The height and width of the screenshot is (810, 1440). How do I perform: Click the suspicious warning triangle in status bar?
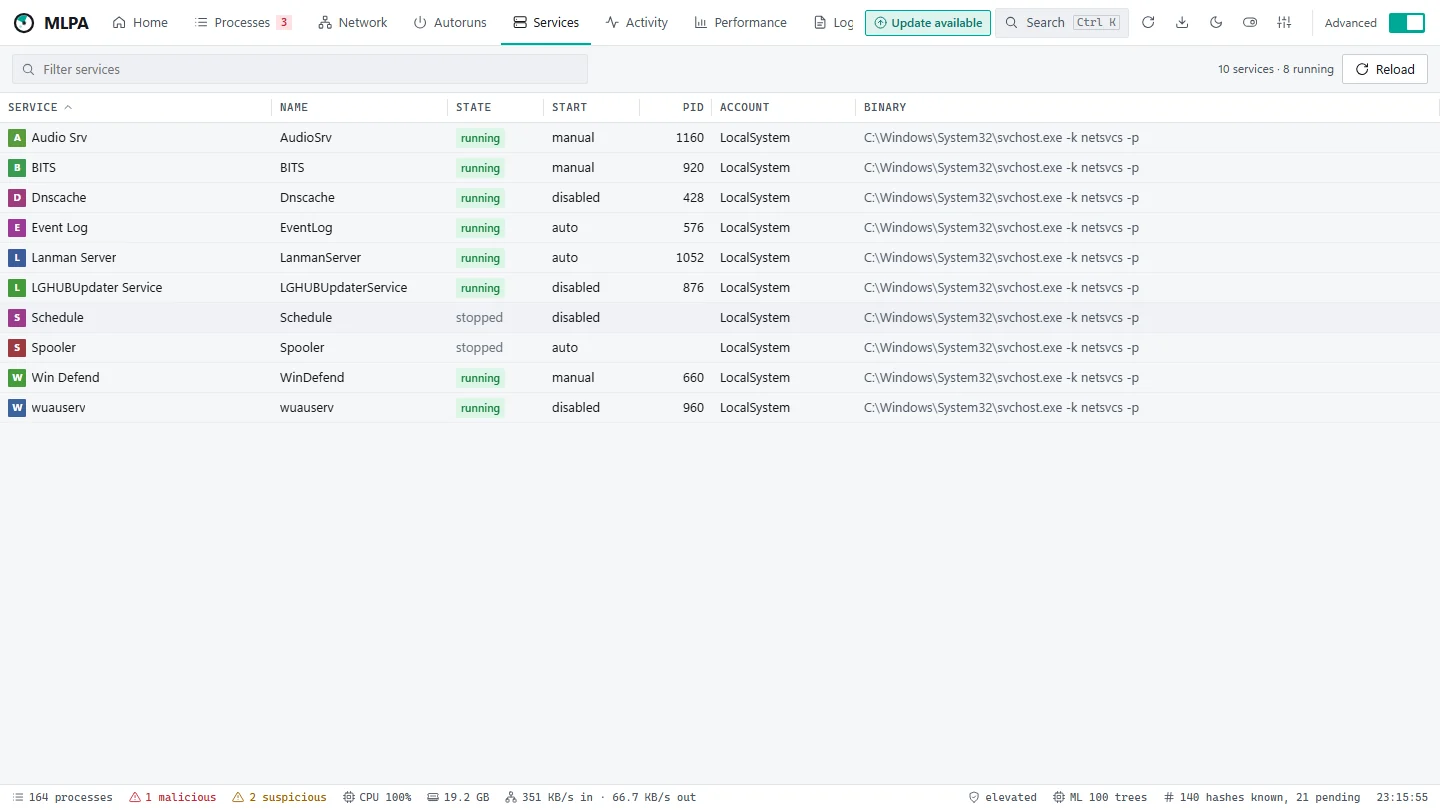238,798
